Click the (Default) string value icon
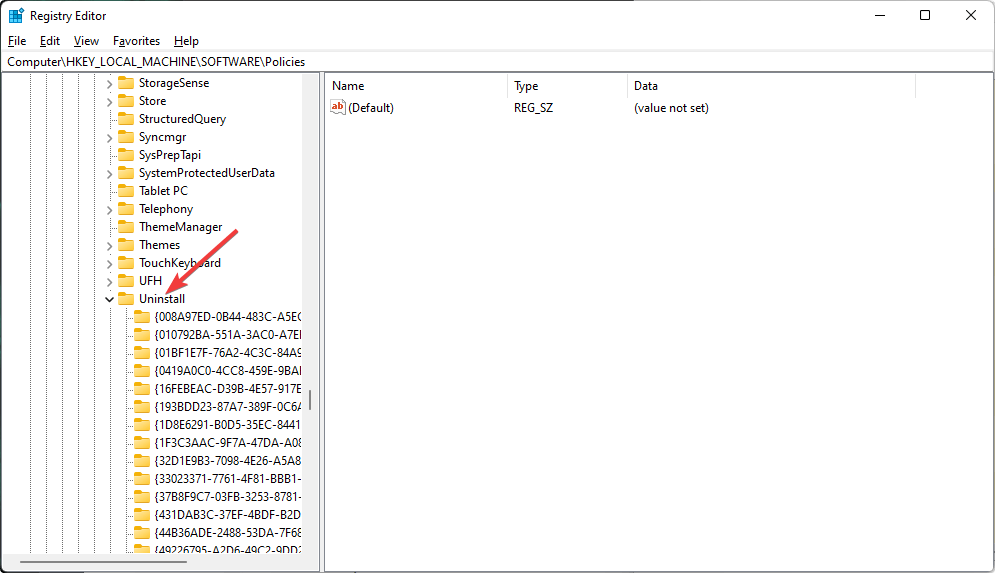The image size is (995, 573). click(338, 107)
